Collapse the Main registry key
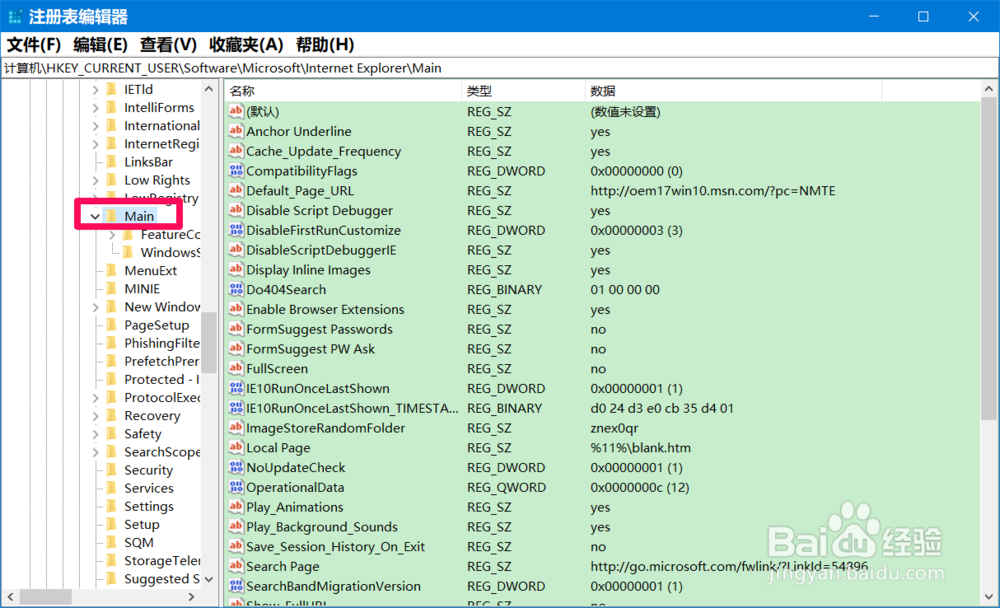The width and height of the screenshot is (1000, 608). (x=95, y=217)
